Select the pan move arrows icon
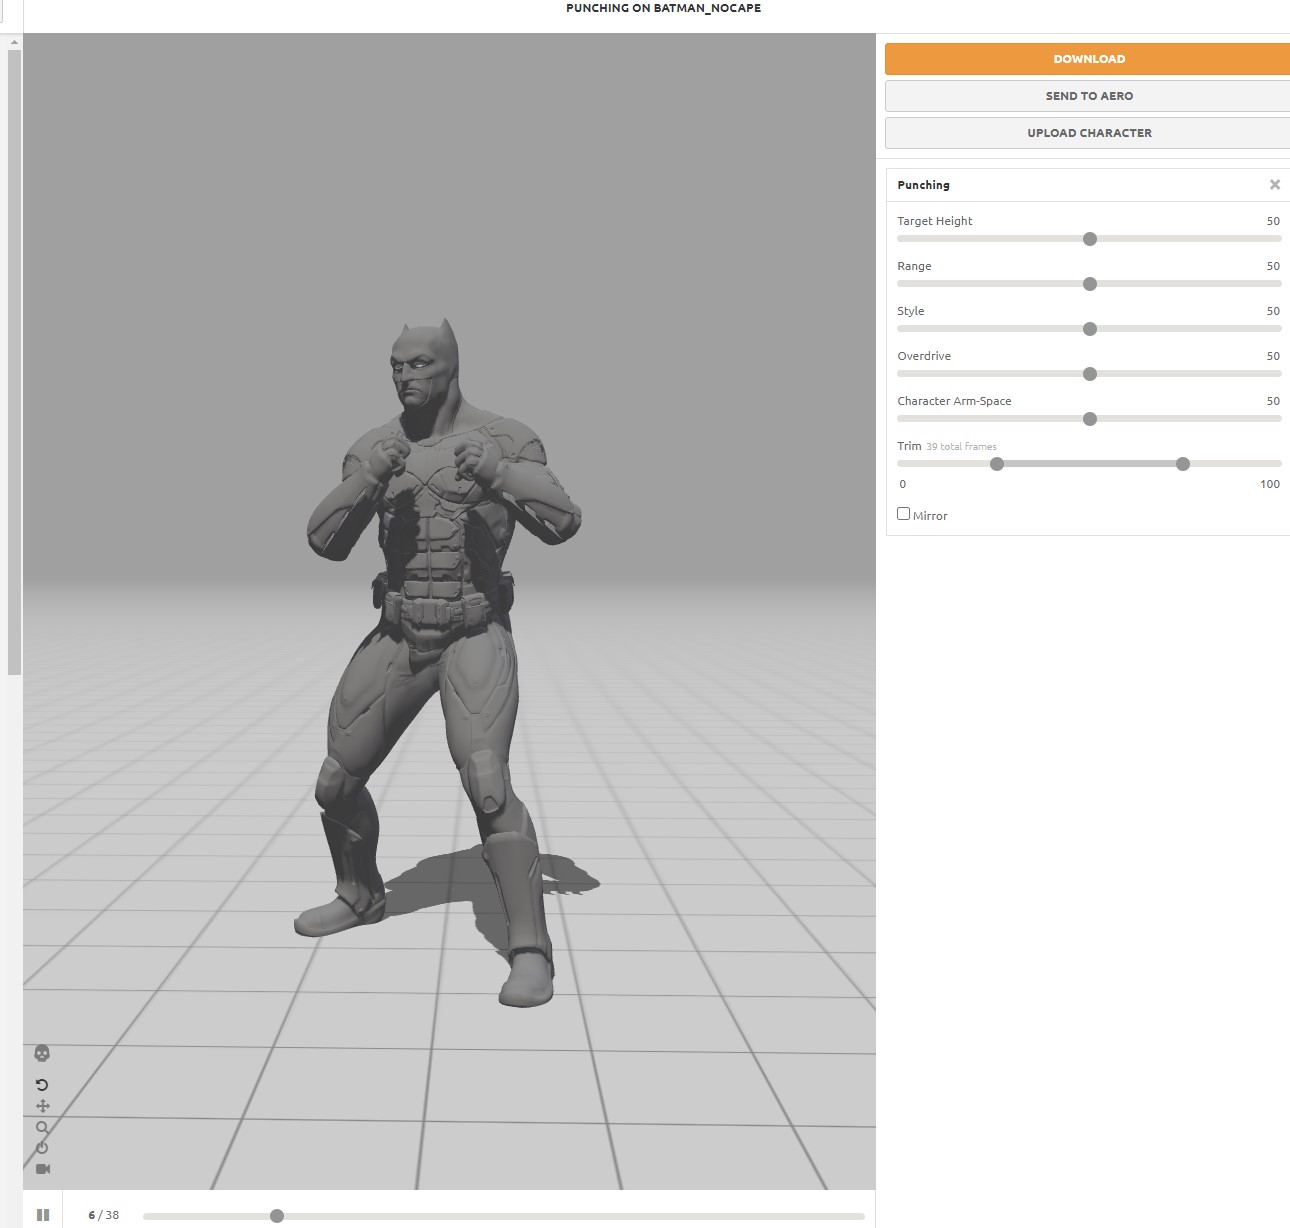Screen dimensions: 1290x1228 coord(42,1106)
